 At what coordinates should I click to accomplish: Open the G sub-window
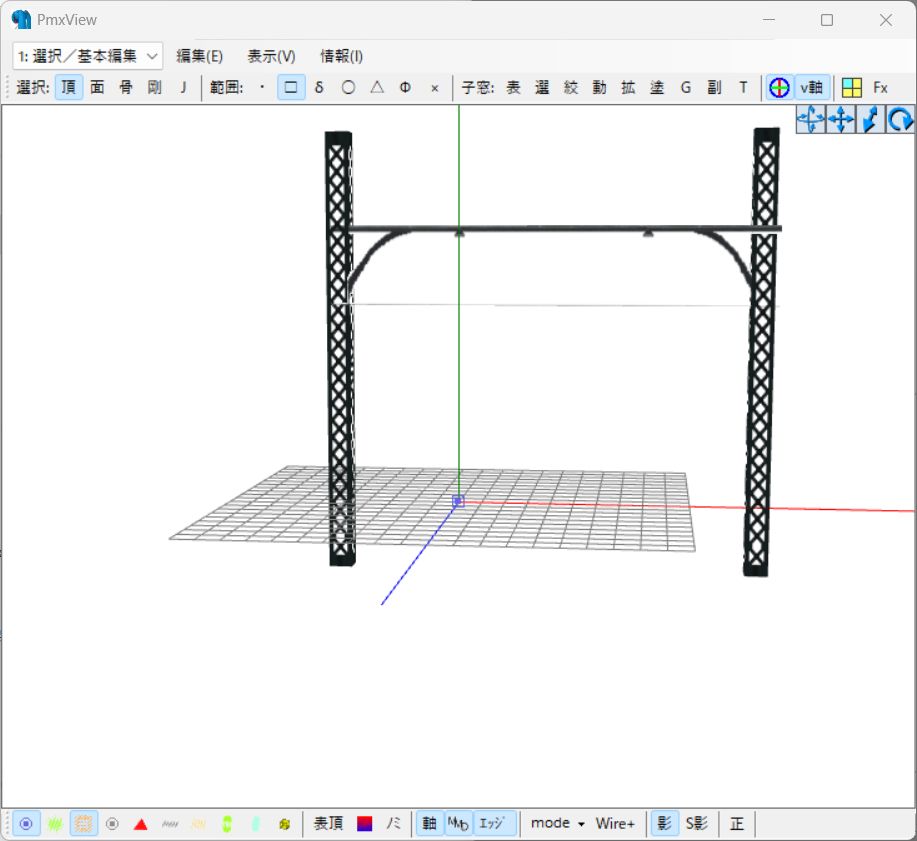(685, 88)
